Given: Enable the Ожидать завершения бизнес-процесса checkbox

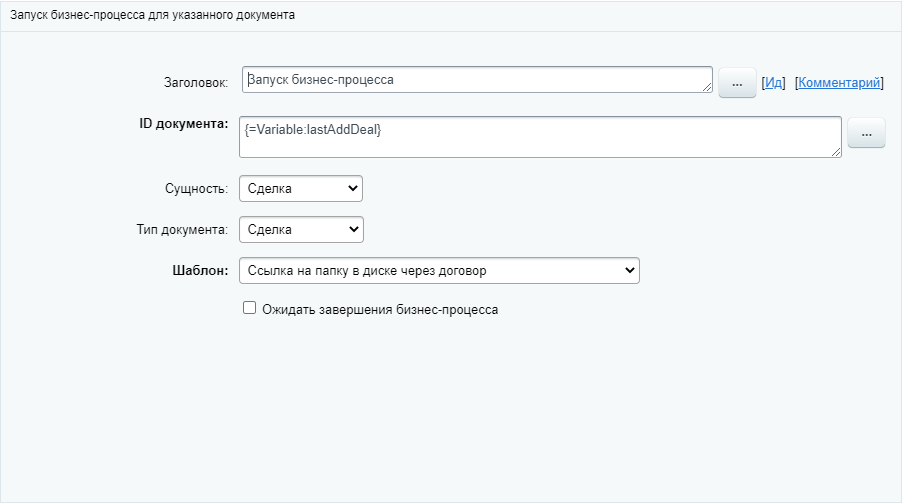Looking at the screenshot, I should [x=250, y=309].
